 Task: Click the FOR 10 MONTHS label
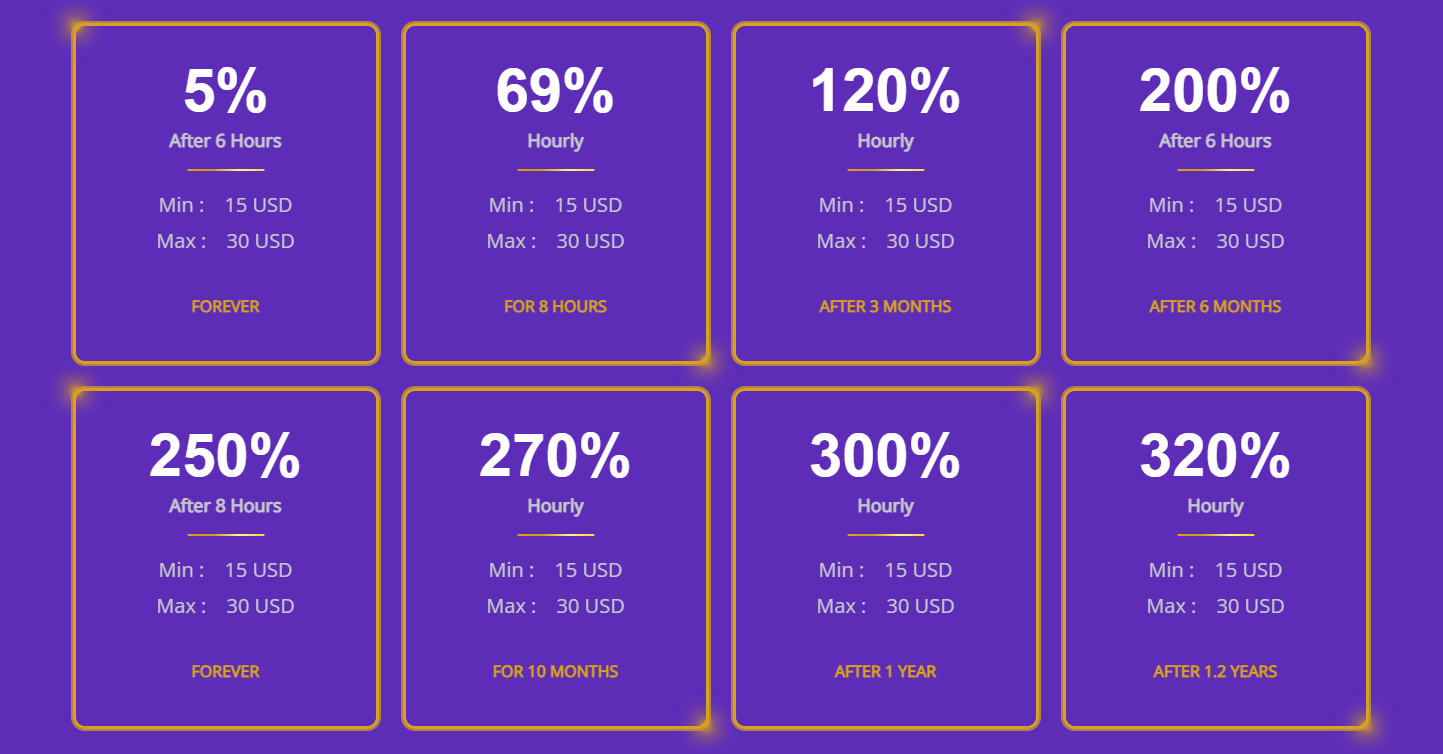click(555, 671)
